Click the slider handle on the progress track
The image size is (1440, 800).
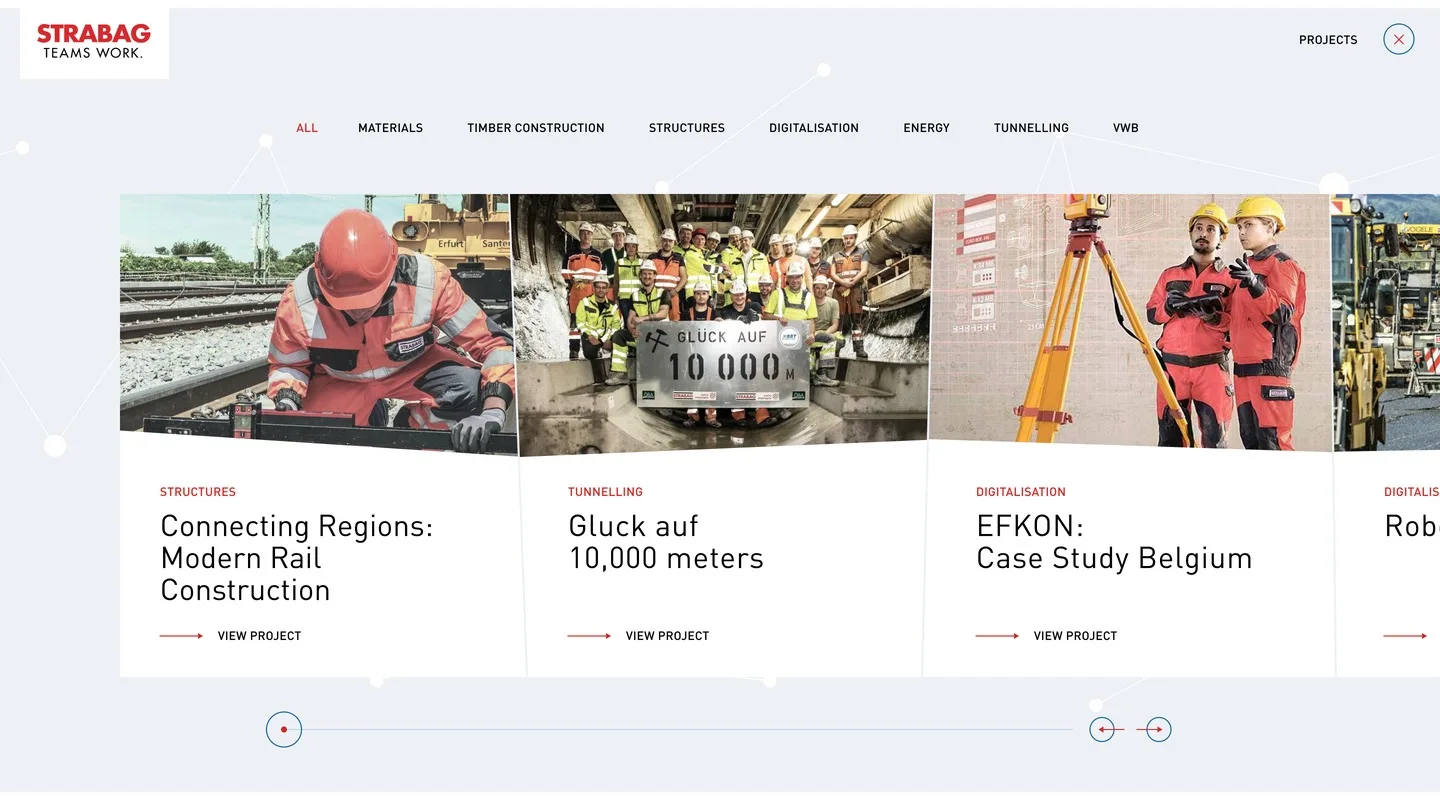point(284,730)
